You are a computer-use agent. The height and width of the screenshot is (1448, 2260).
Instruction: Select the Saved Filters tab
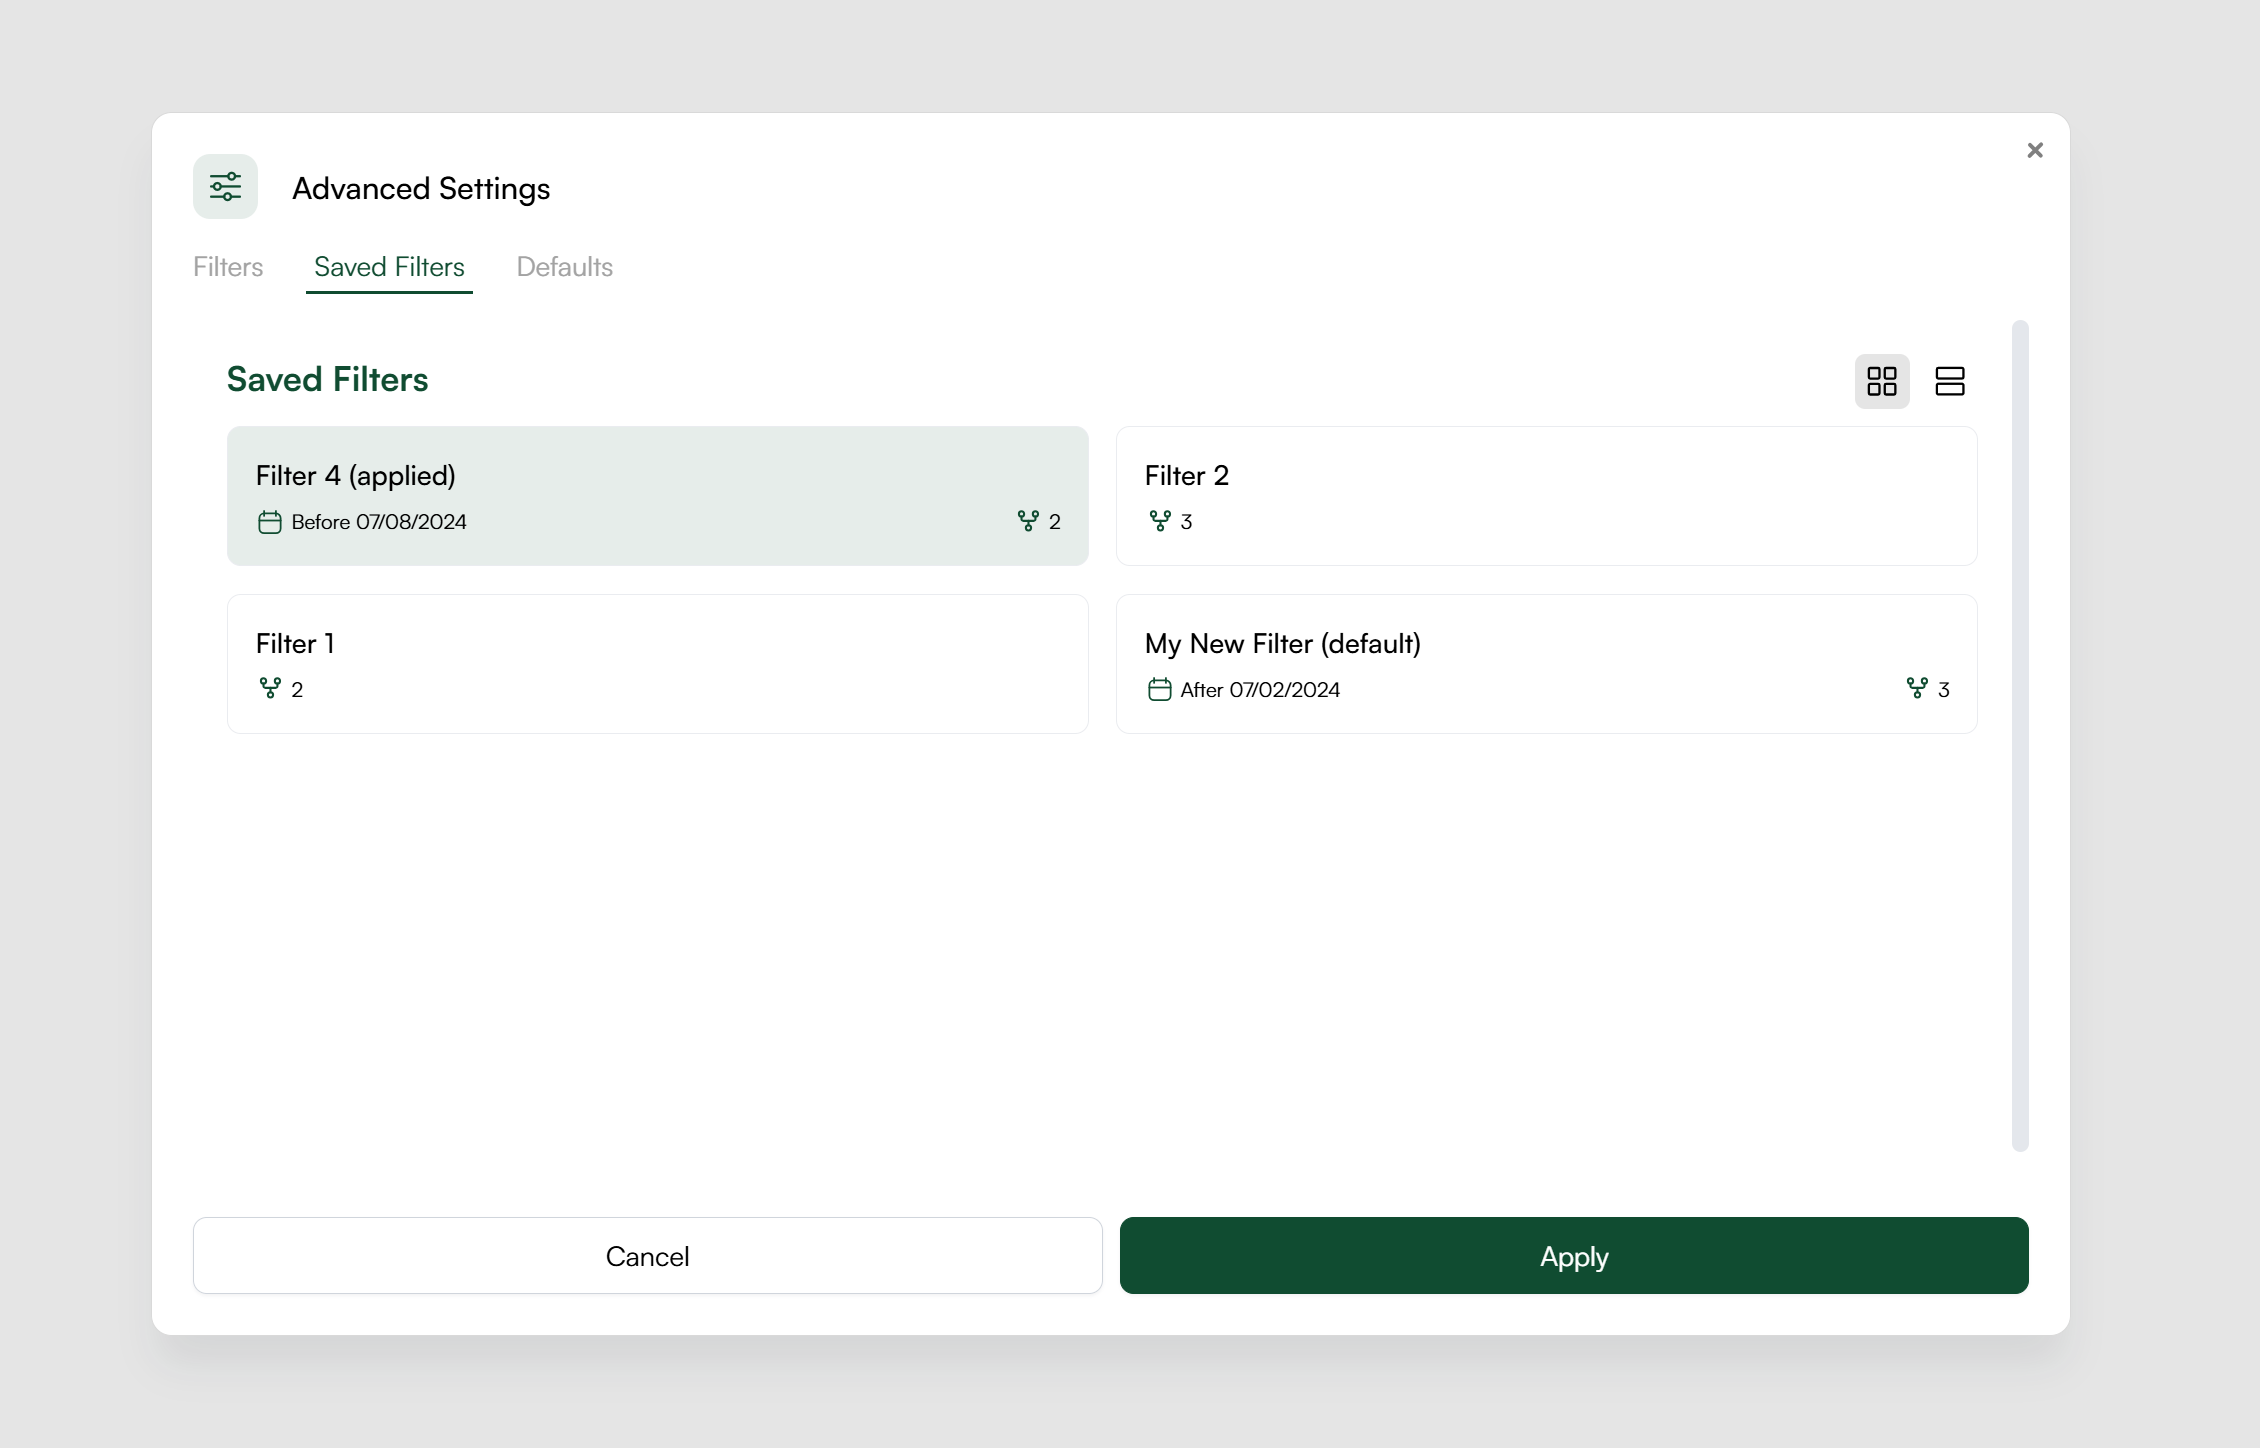click(389, 267)
